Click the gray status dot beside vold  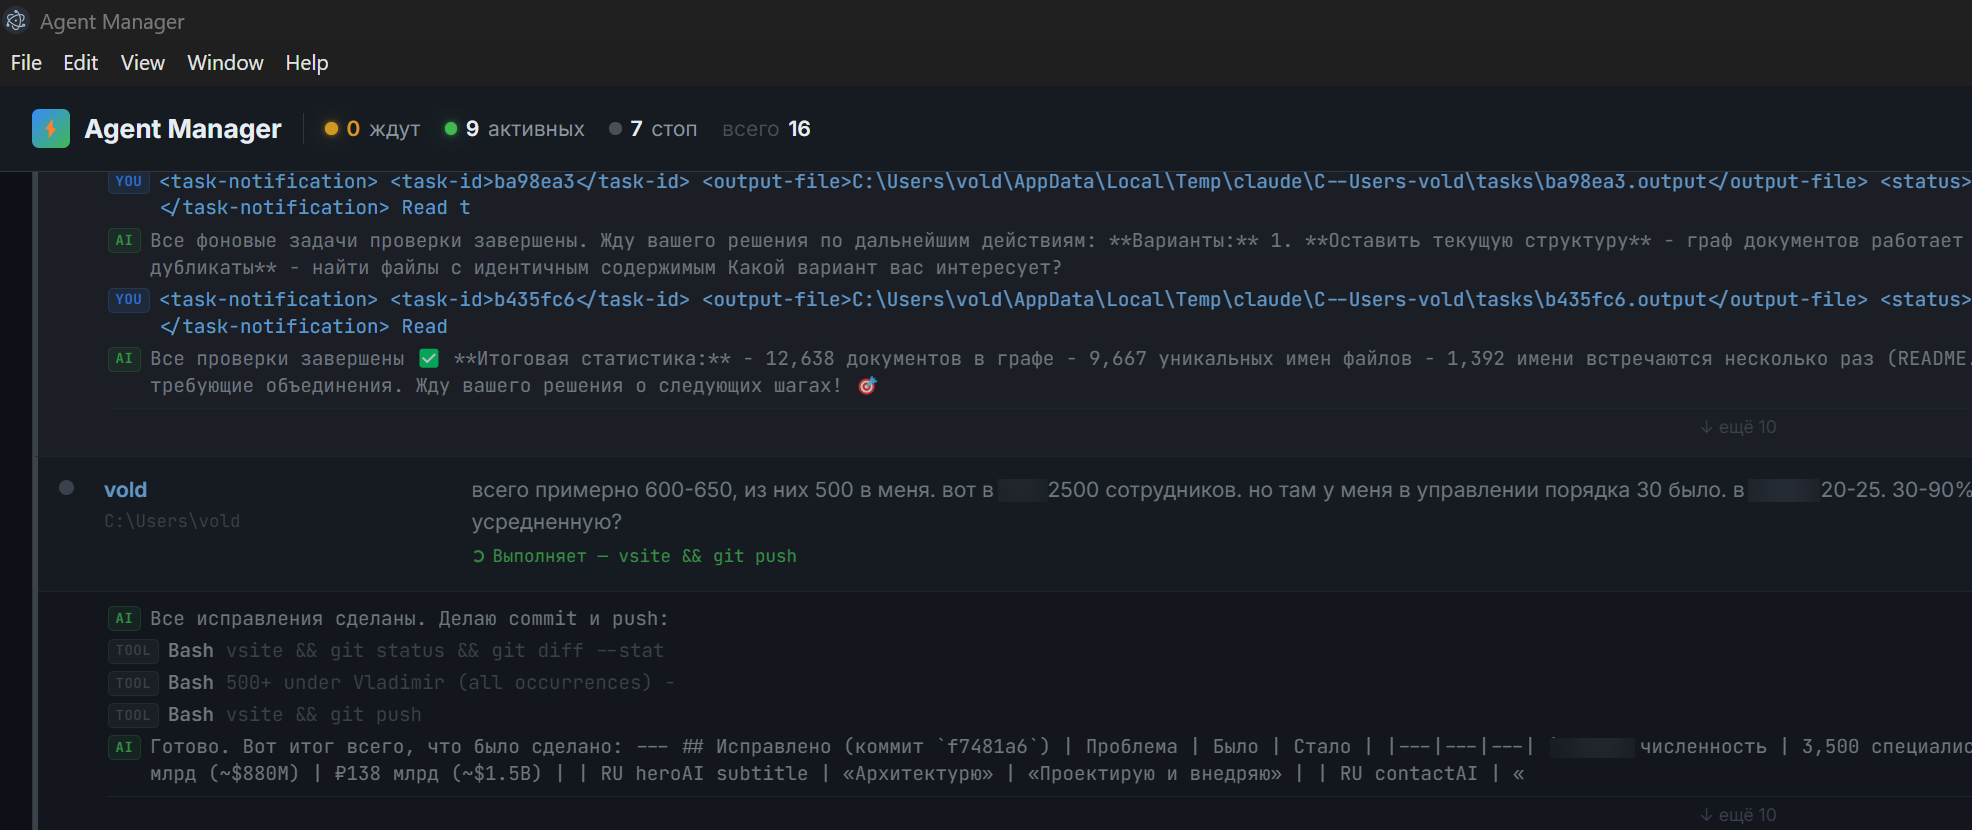[x=67, y=488]
